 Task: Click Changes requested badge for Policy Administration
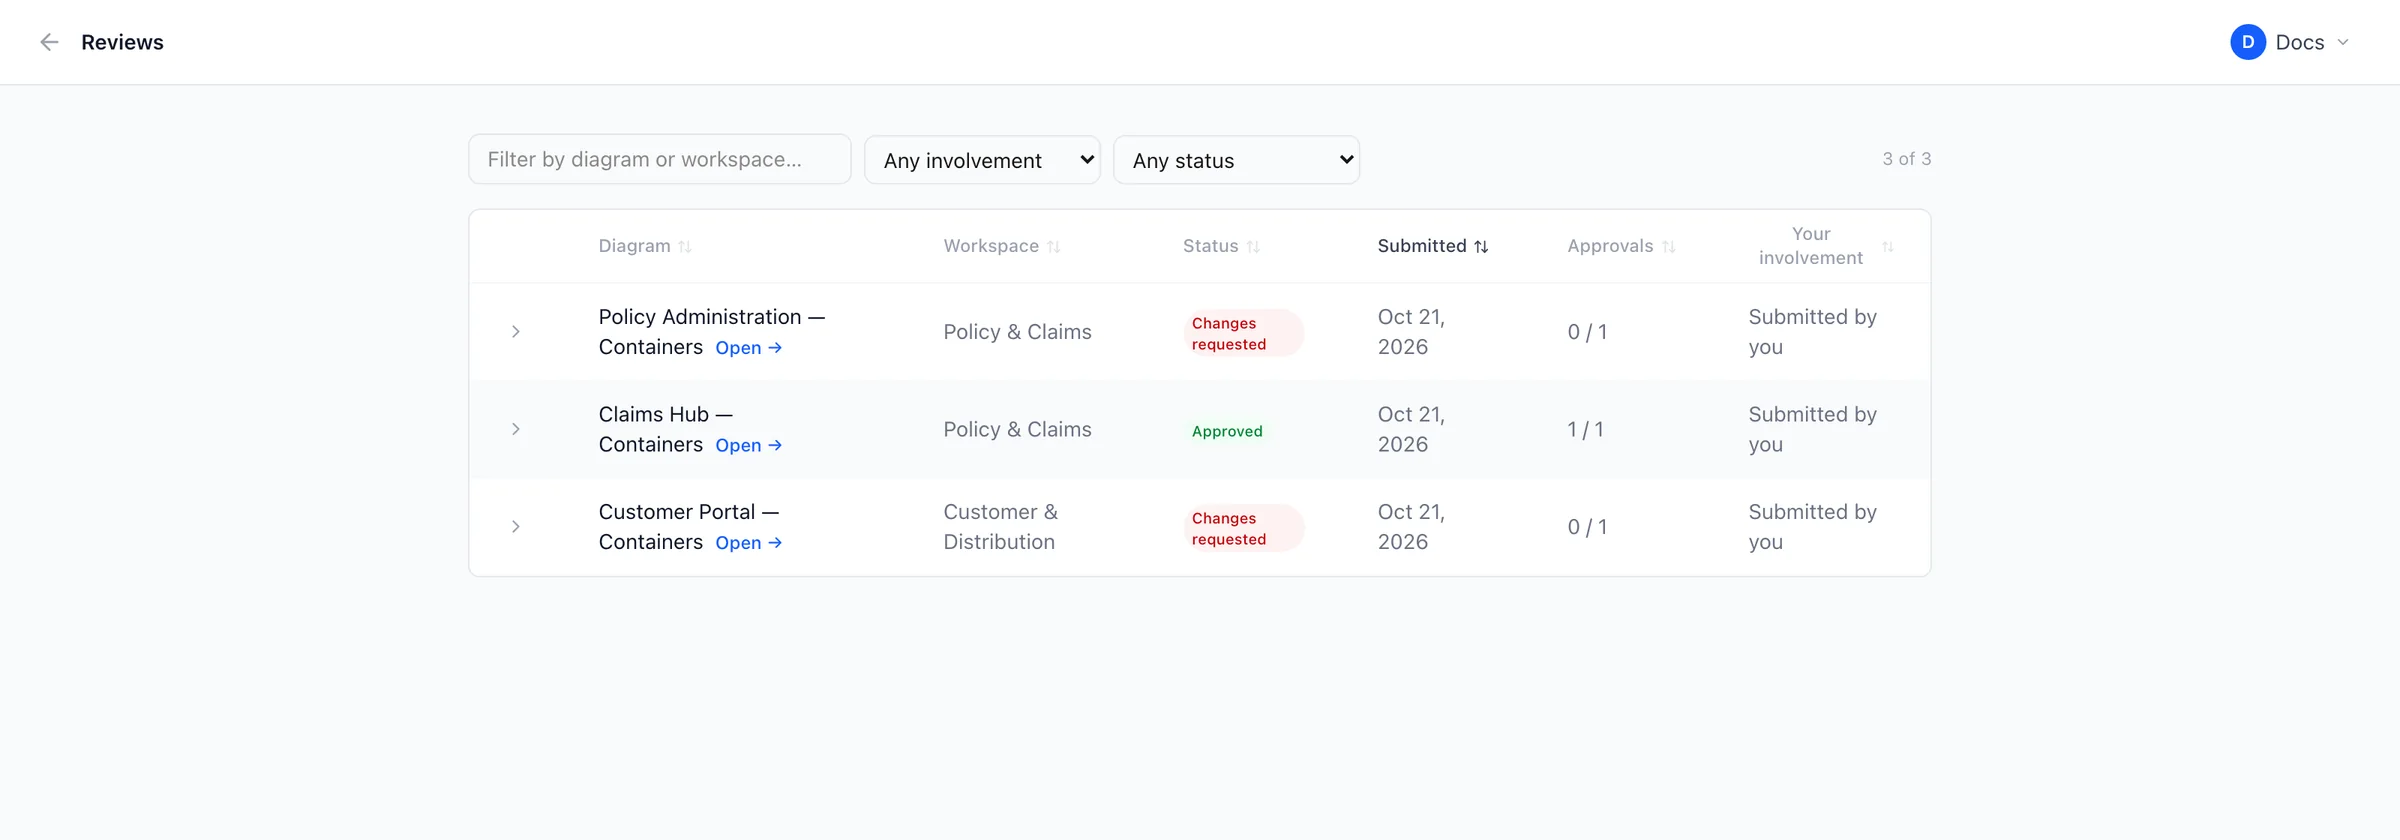[x=1243, y=333]
